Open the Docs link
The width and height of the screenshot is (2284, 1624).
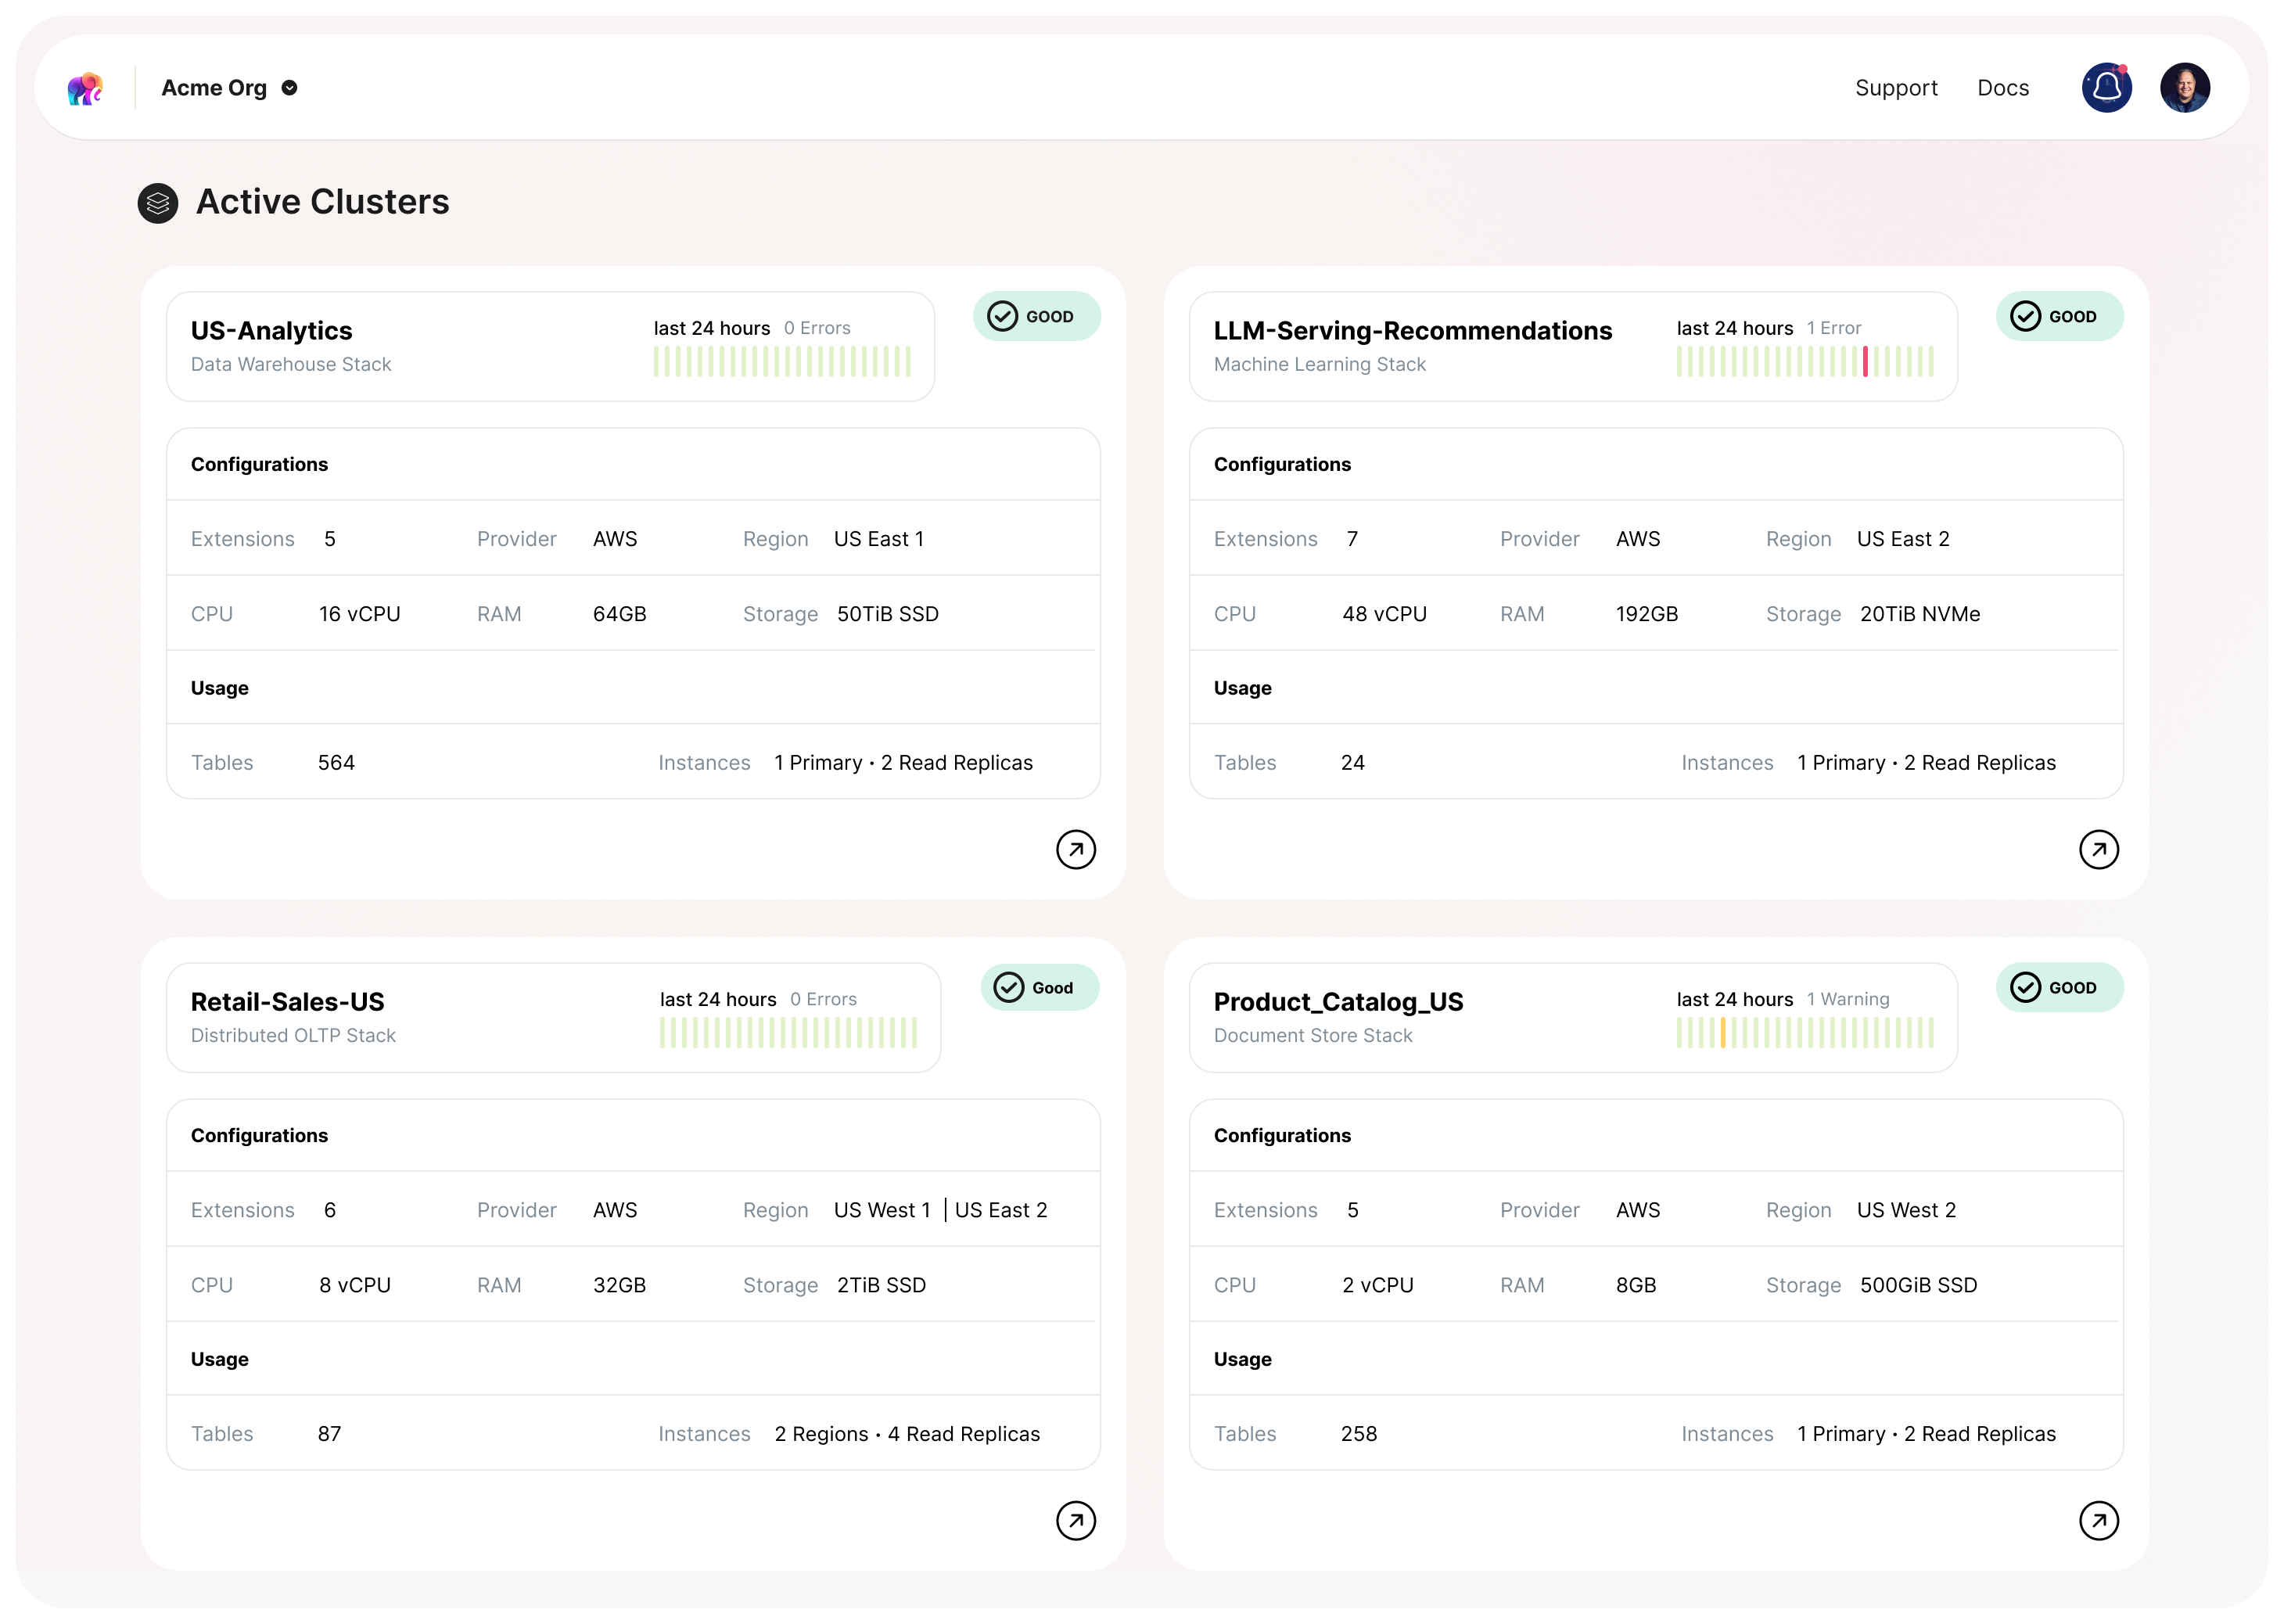coord(2002,88)
